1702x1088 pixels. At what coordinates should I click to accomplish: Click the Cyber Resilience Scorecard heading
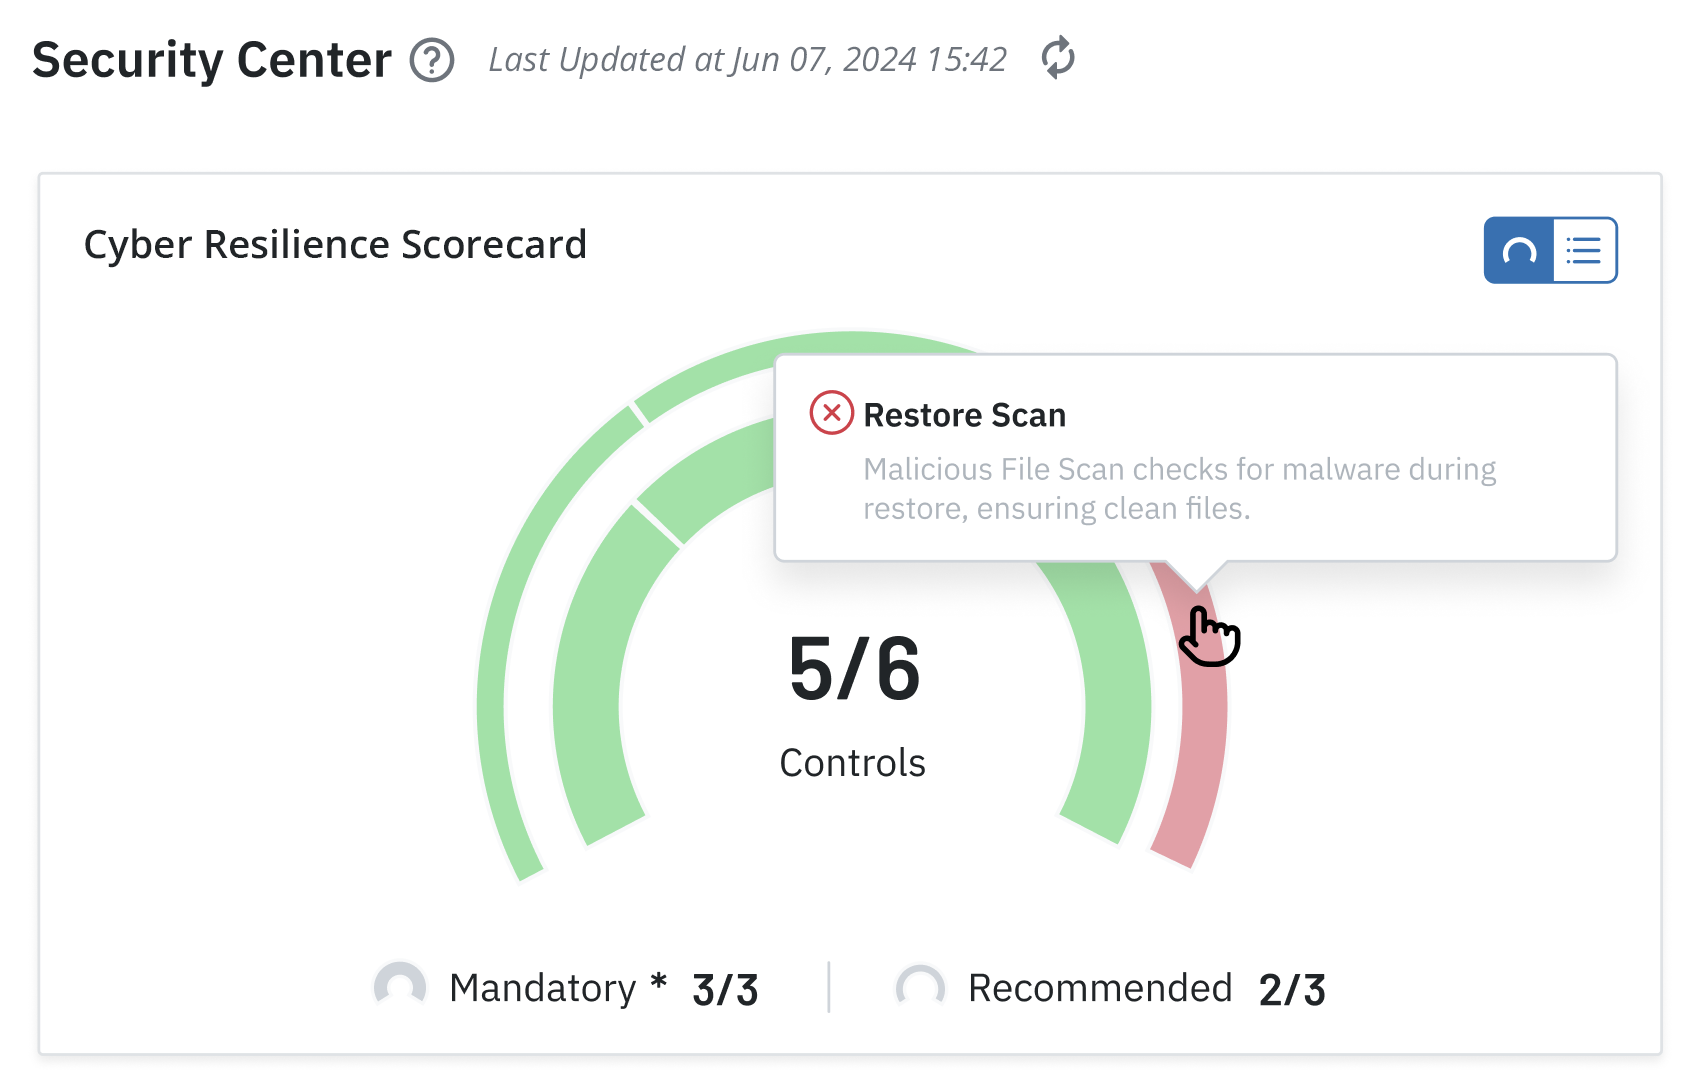336,244
